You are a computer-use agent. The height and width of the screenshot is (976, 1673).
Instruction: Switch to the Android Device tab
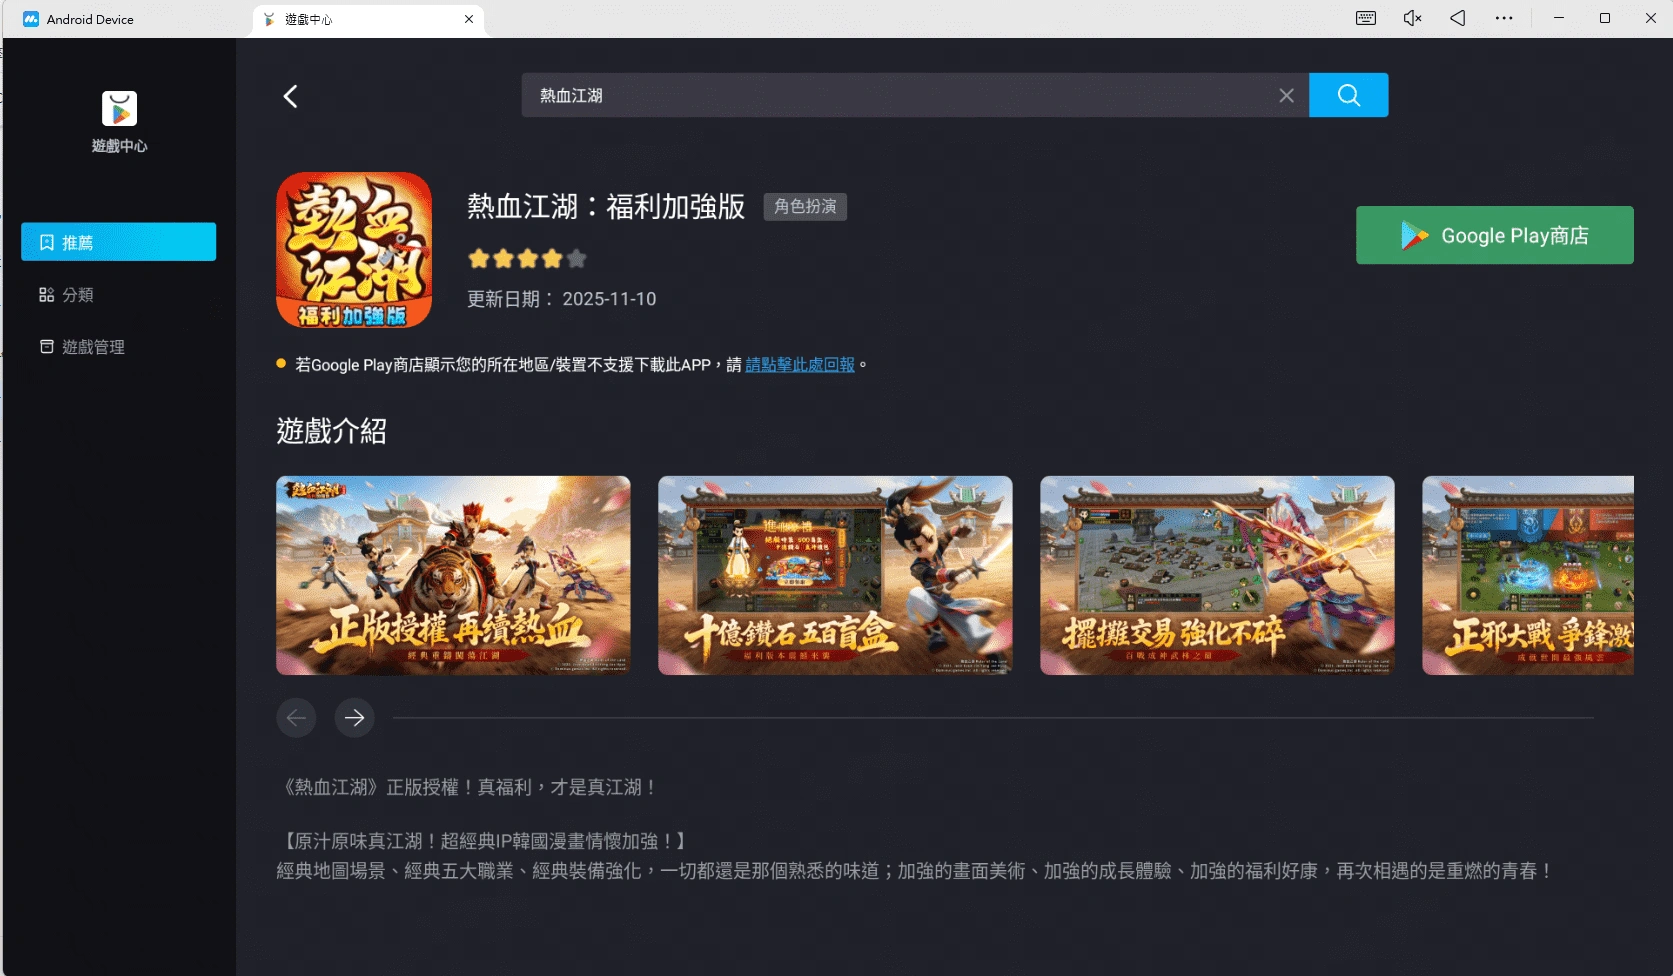tap(90, 19)
